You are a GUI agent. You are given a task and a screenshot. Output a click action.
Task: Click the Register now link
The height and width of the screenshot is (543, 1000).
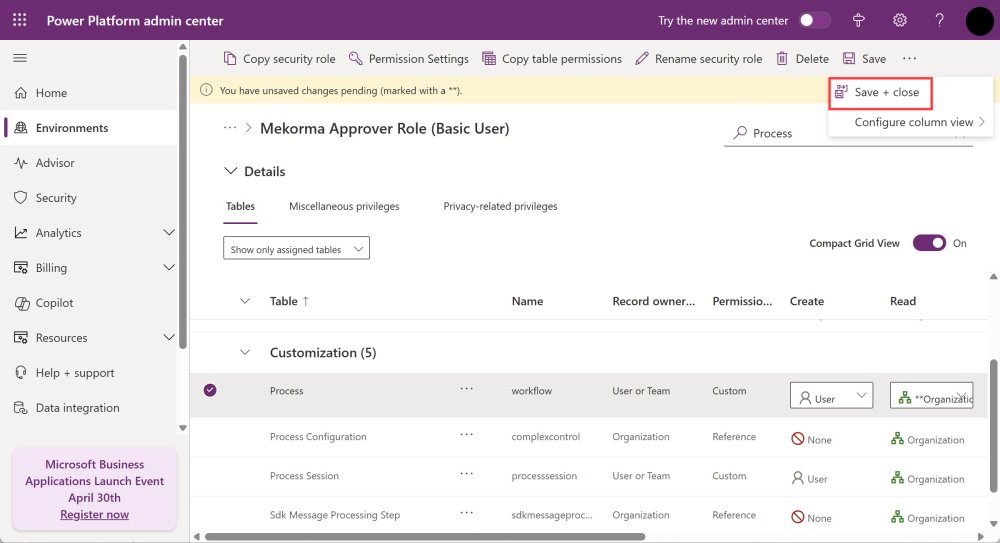(94, 514)
